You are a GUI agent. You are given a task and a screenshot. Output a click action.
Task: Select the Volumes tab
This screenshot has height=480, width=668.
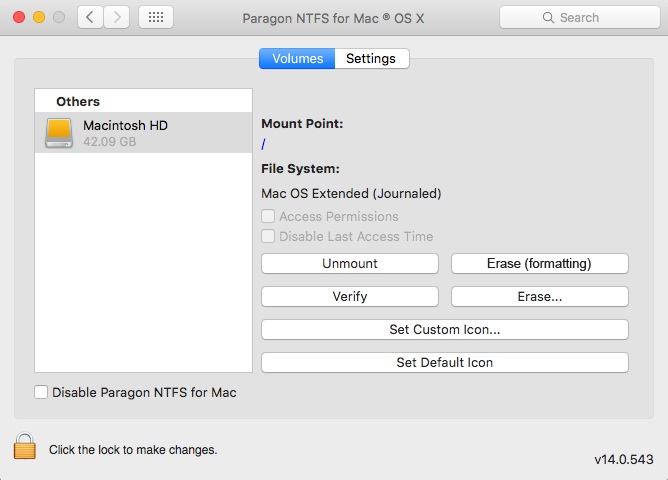pos(297,59)
